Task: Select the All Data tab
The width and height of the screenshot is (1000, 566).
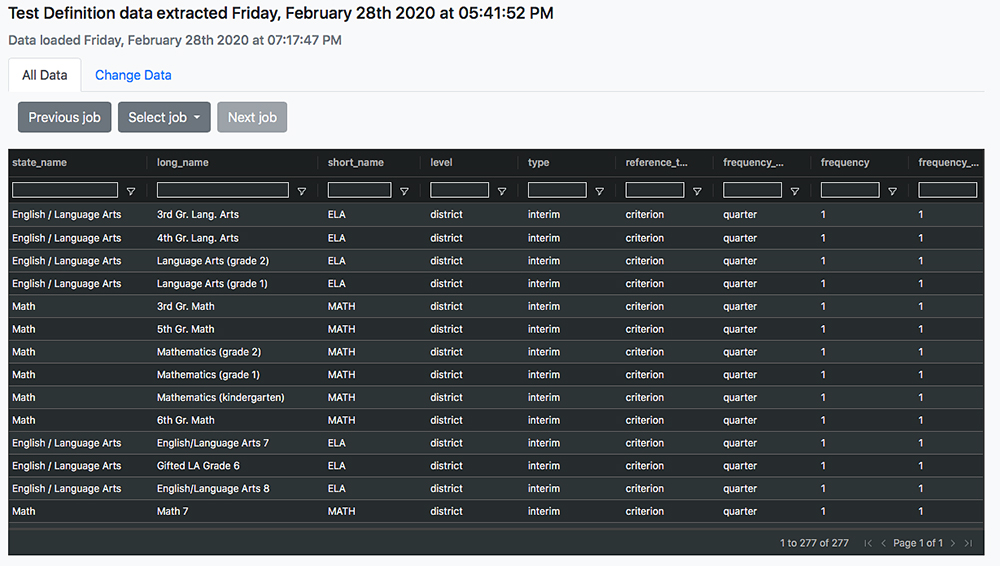Action: point(45,75)
